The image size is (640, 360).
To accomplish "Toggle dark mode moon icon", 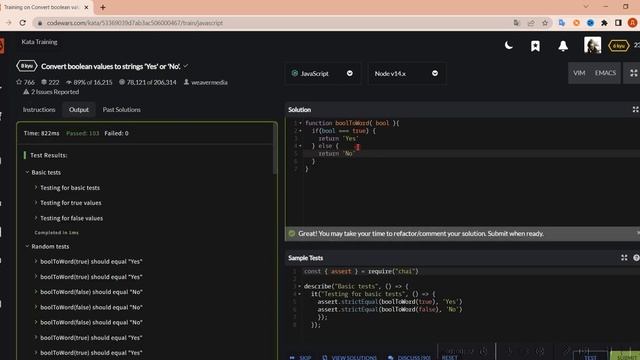I will [x=509, y=45].
